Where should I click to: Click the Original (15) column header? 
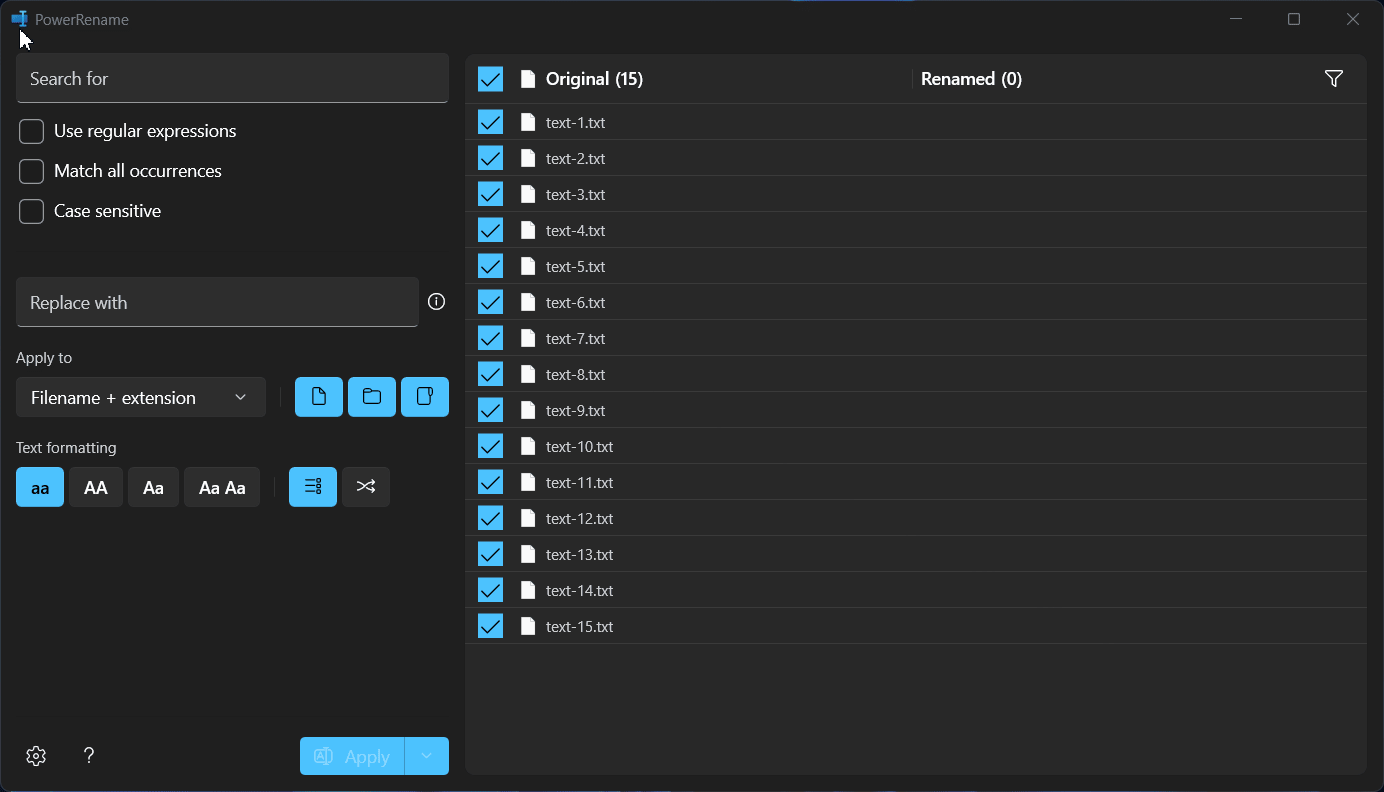click(x=594, y=79)
